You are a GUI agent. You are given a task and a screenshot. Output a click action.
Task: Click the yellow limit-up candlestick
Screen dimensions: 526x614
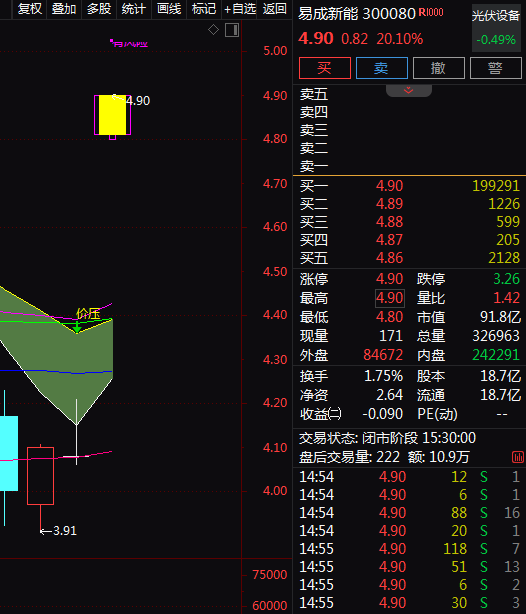[x=112, y=115]
